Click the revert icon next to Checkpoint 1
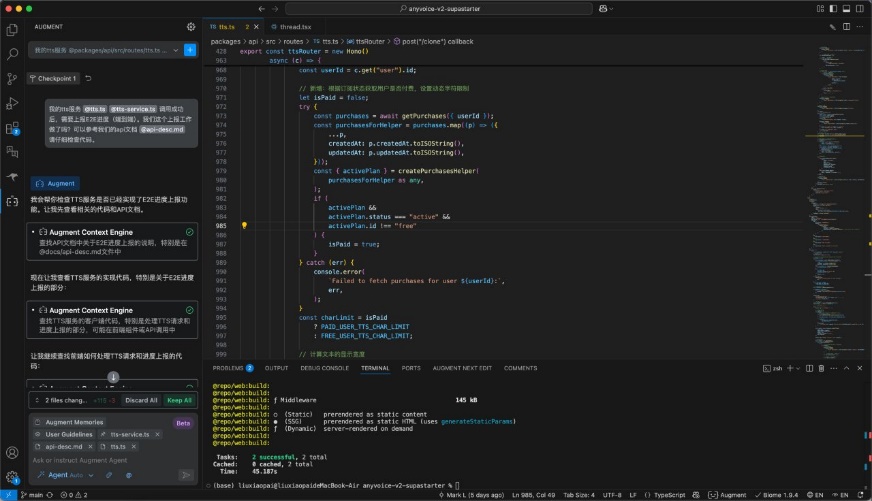 pos(89,78)
